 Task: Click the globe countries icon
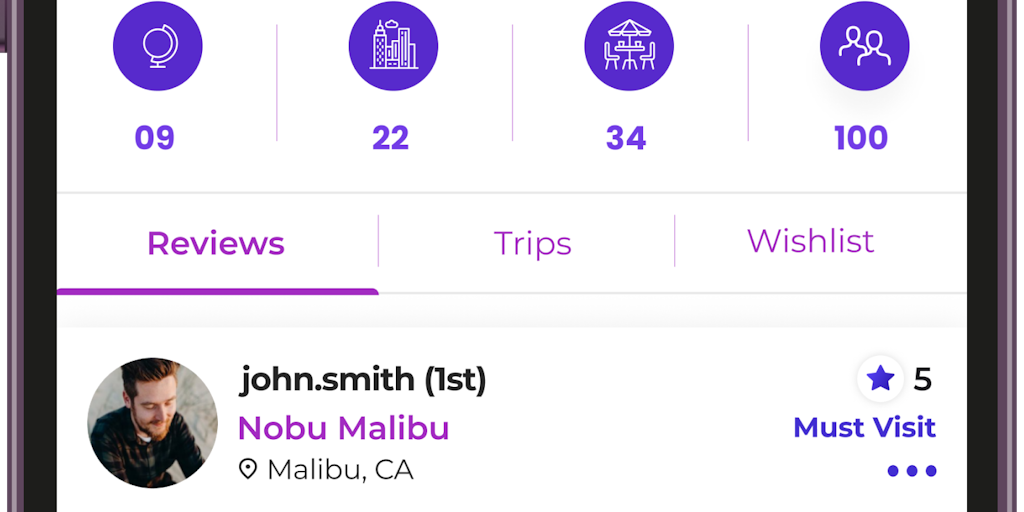[x=158, y=46]
